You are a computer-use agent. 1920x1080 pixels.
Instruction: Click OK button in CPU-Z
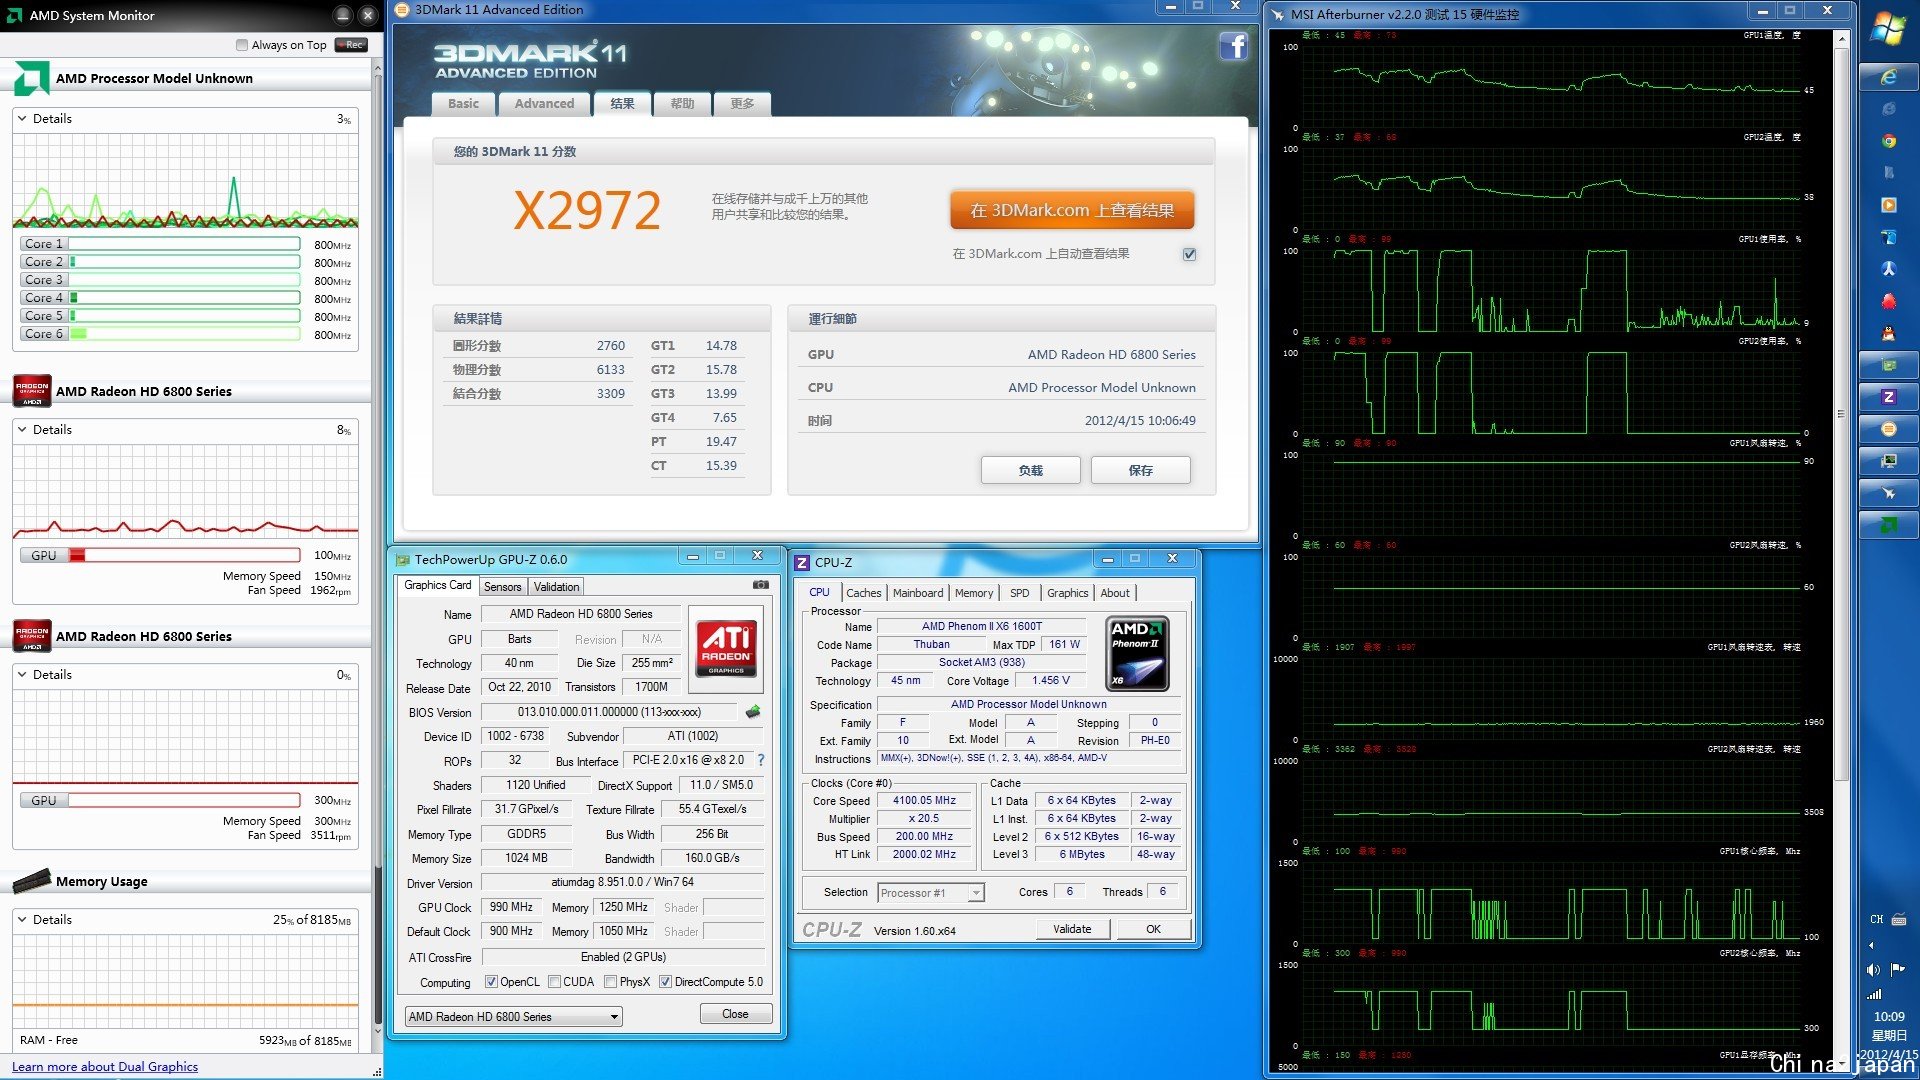click(x=1153, y=929)
